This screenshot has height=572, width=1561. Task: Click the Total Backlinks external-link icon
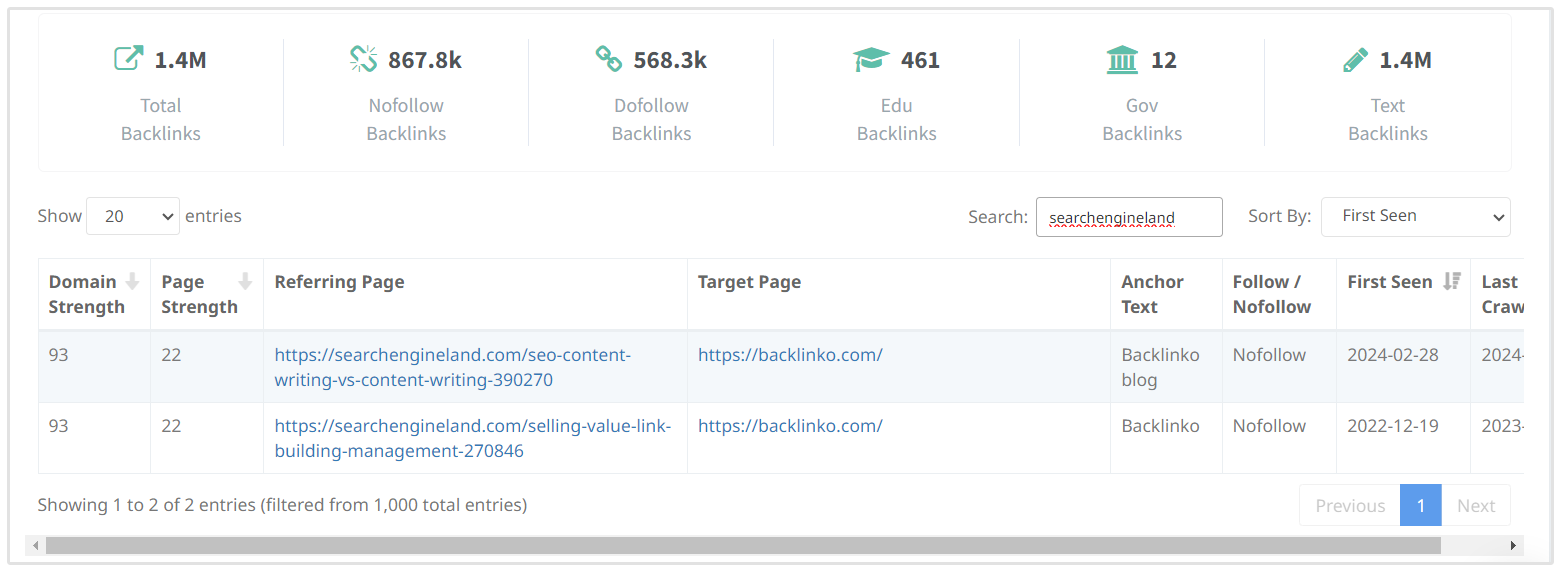point(128,59)
